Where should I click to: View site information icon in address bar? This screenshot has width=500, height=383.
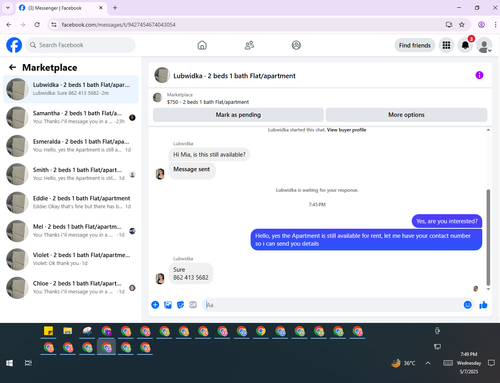pos(54,25)
